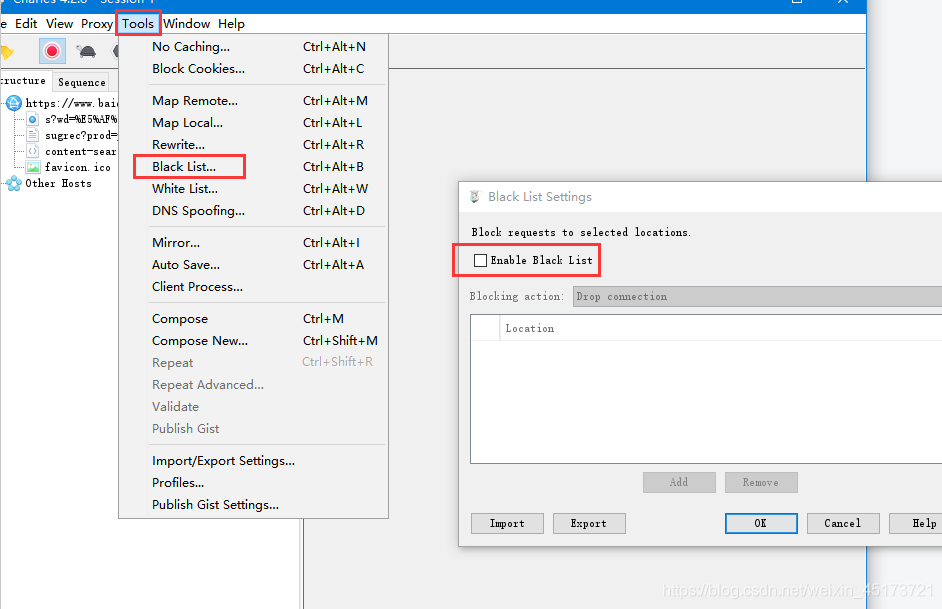The height and width of the screenshot is (609, 942).
Task: Choose Block Cookies... menu entry
Action: pyautogui.click(x=253, y=68)
